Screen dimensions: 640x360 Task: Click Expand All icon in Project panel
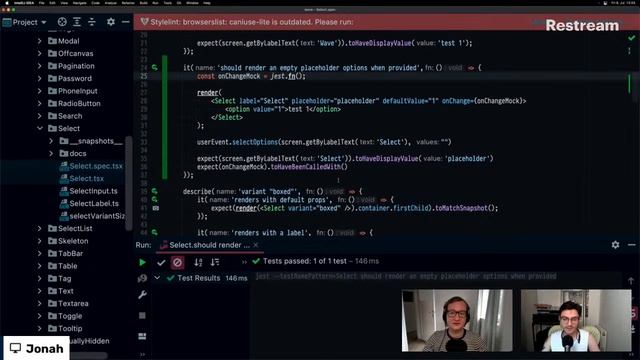(x=77, y=22)
